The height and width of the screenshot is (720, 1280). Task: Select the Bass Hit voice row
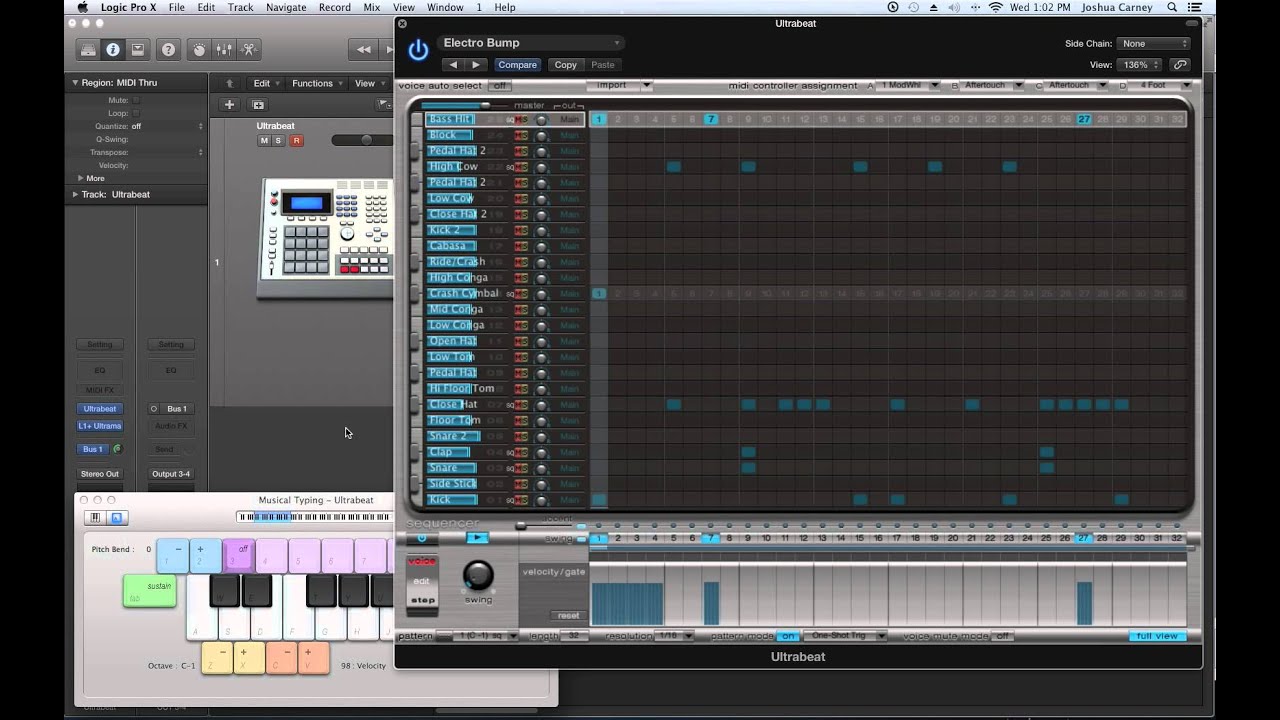pyautogui.click(x=506, y=119)
